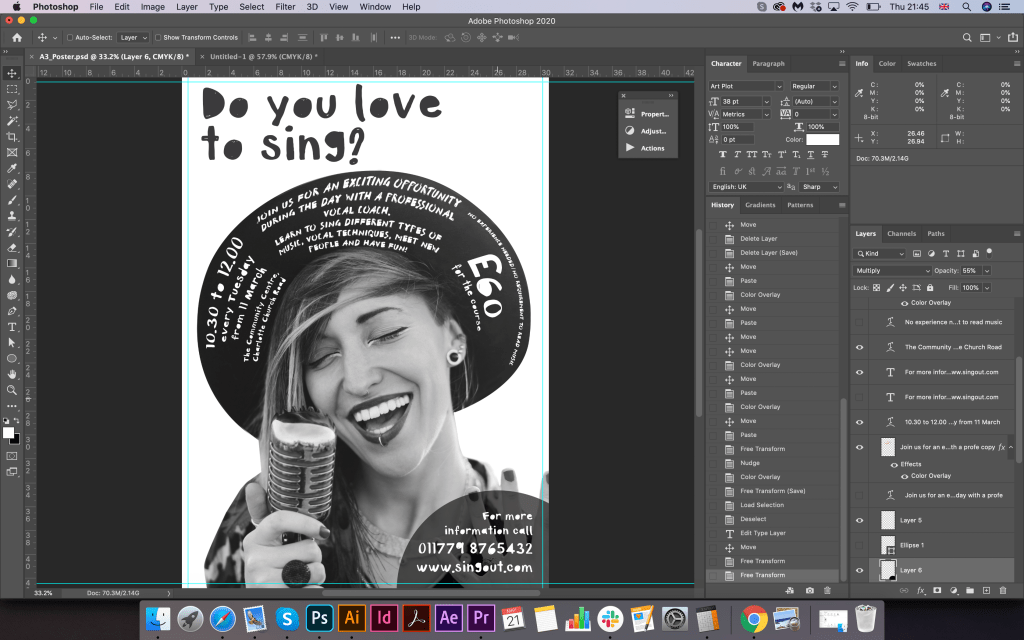Click the Deselect history state

(x=753, y=519)
